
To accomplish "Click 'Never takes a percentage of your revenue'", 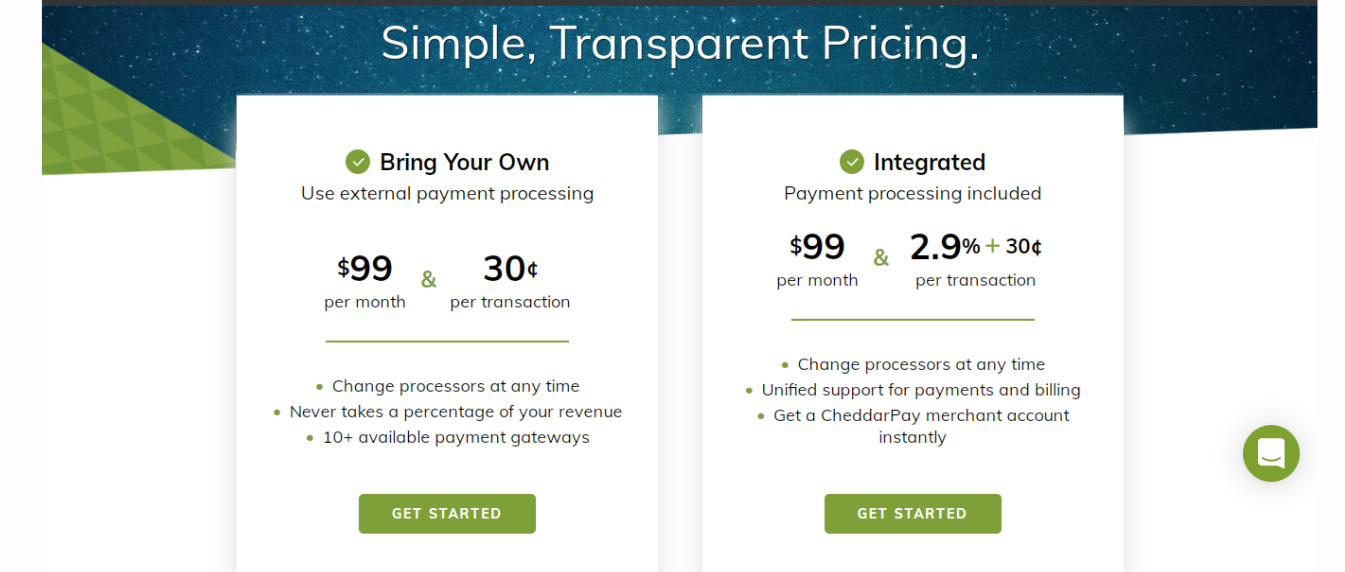I will coord(456,411).
